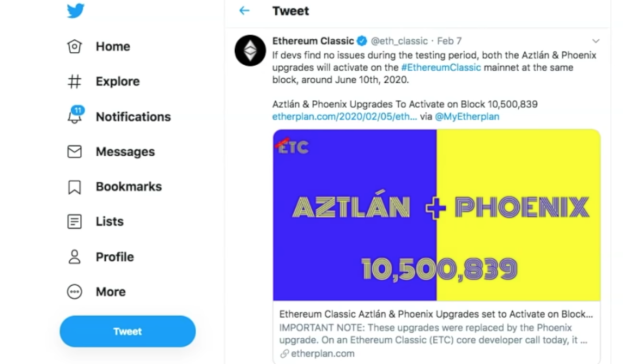Open Home via house icon

point(74,46)
